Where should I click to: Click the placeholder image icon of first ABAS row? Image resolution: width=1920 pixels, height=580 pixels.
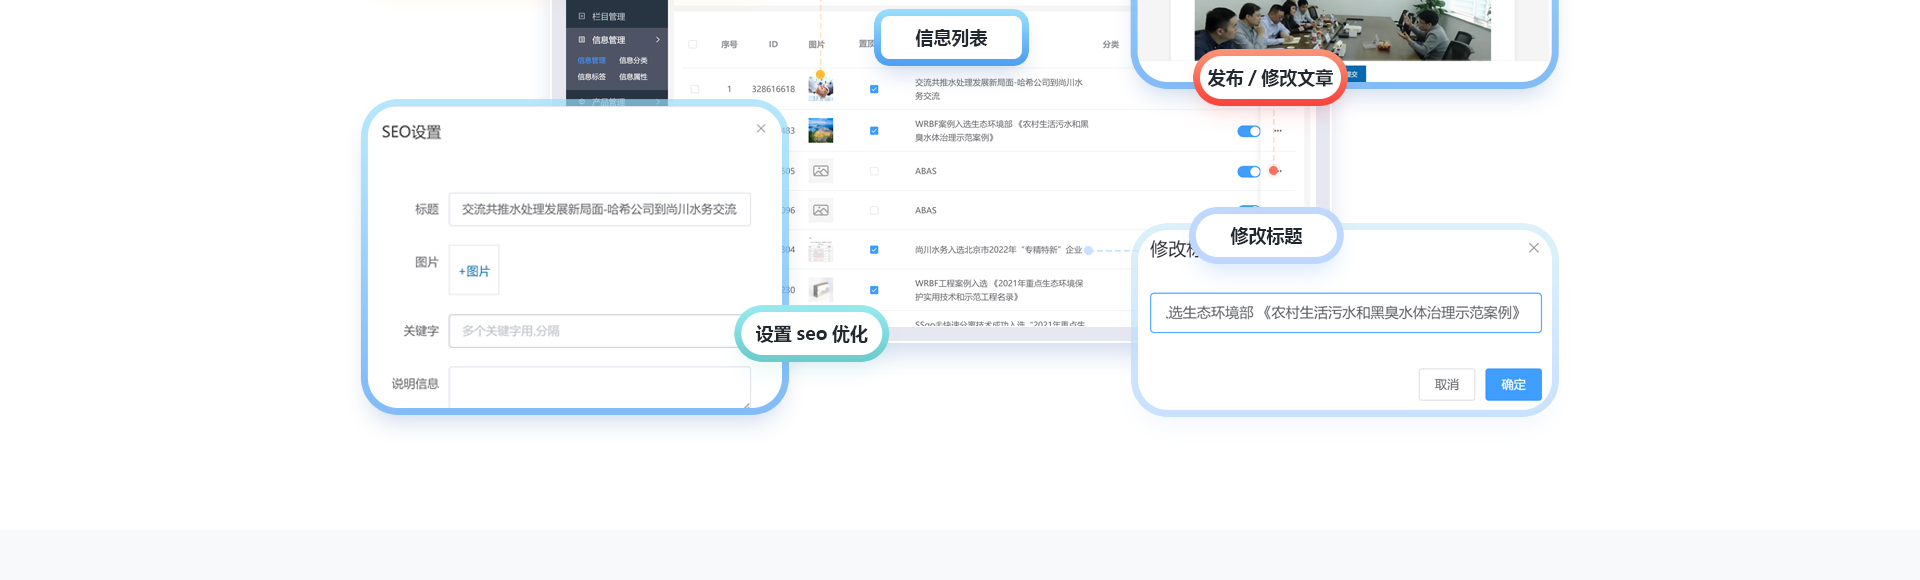pos(821,171)
